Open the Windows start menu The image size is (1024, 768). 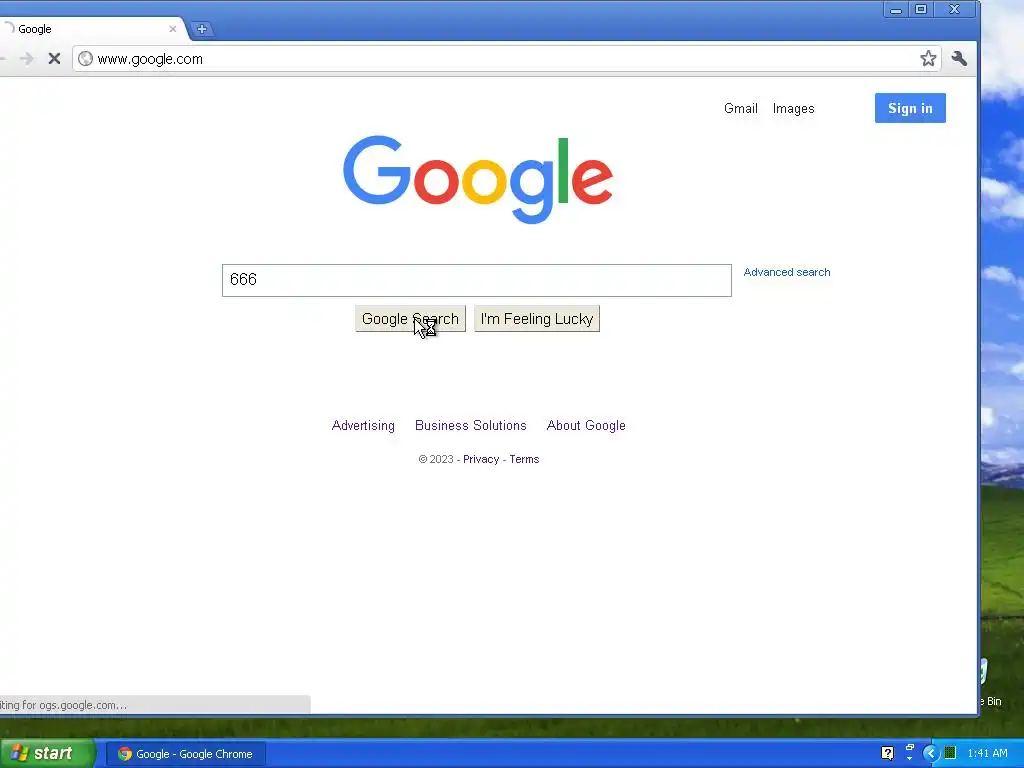[x=47, y=754]
